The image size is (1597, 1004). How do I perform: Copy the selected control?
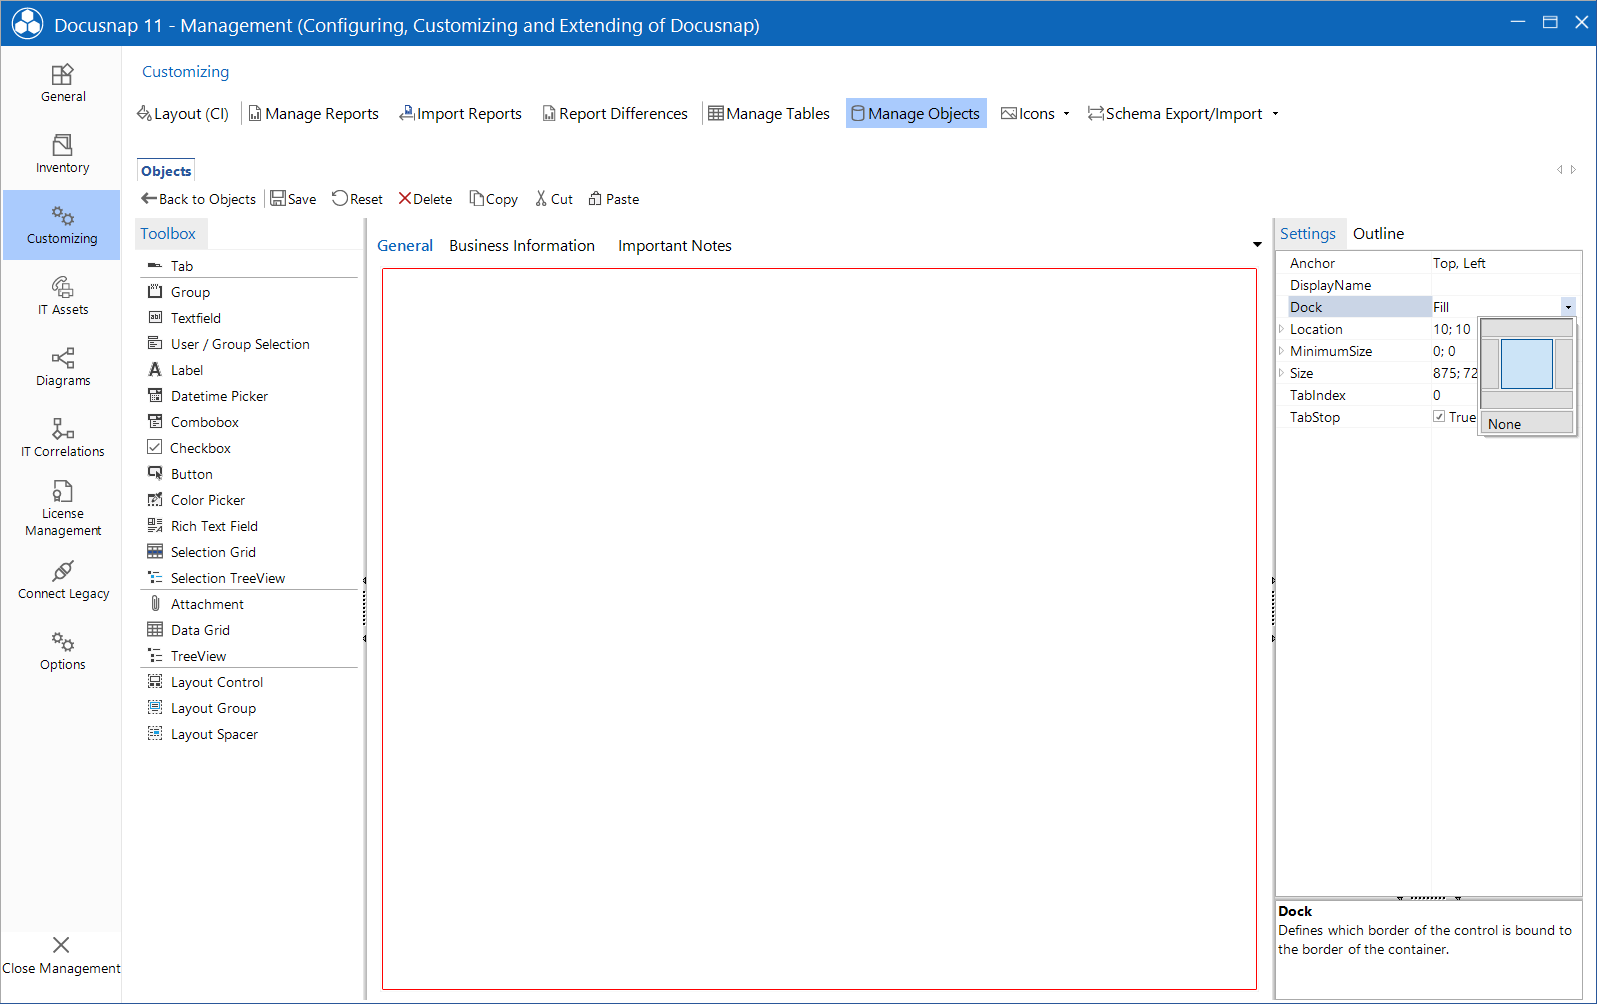pyautogui.click(x=494, y=199)
